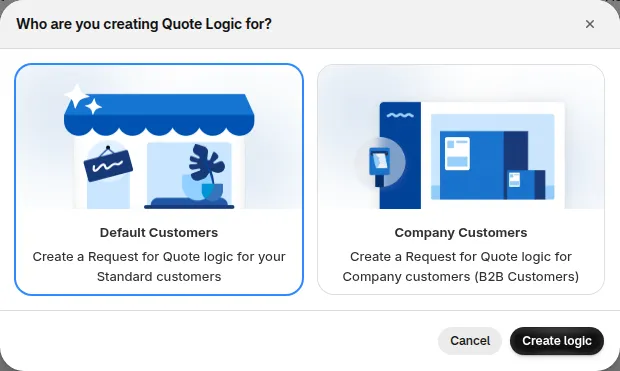Click the Standard customers description text
The image size is (620, 371).
(x=159, y=267)
